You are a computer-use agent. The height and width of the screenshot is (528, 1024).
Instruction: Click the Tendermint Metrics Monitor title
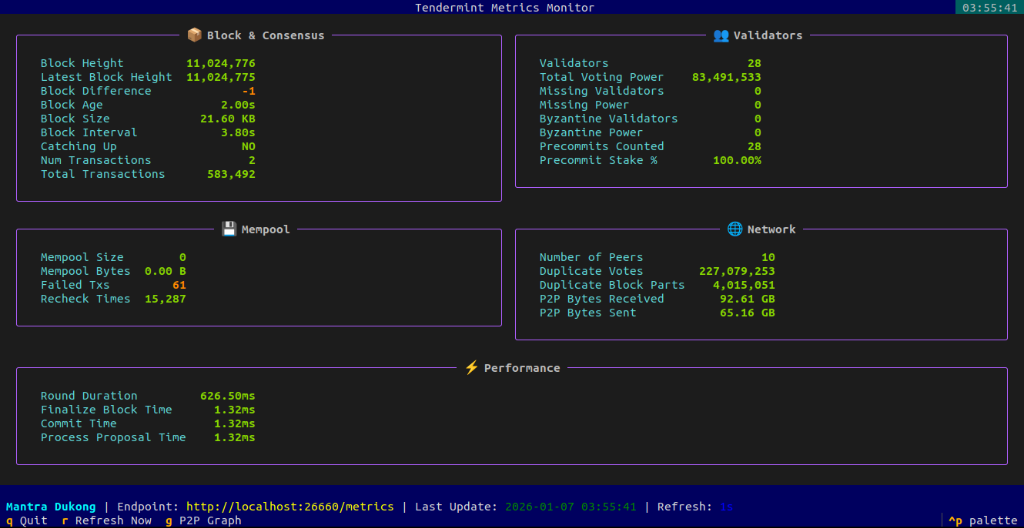pyautogui.click(x=505, y=7)
